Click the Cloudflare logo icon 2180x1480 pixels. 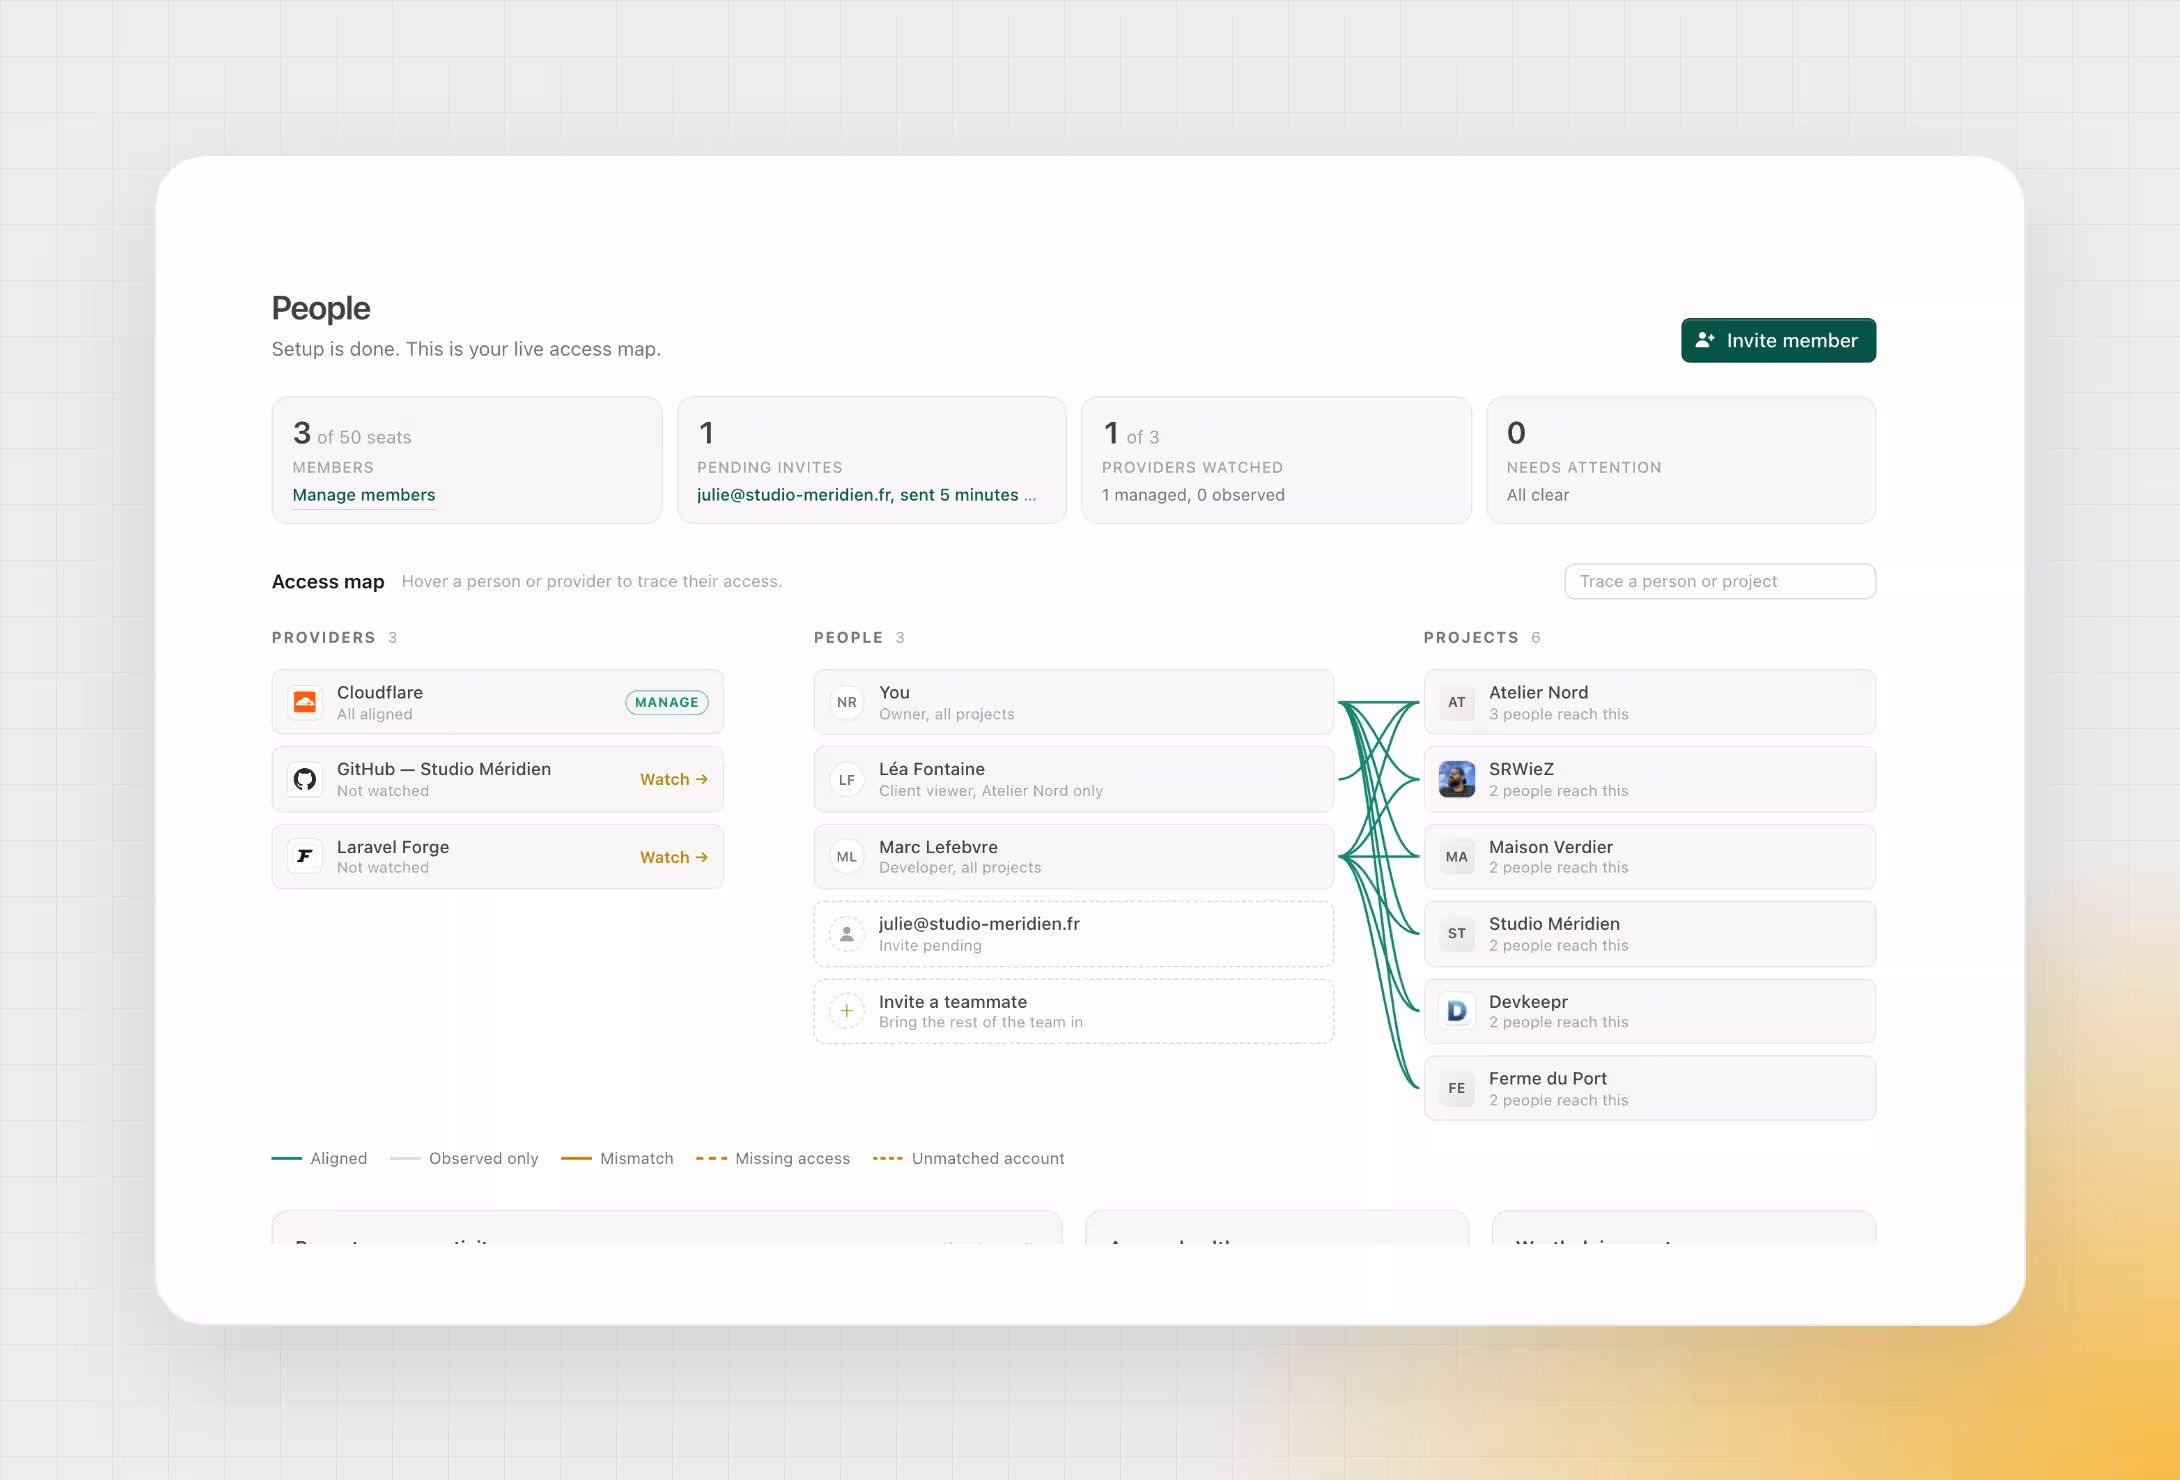pos(305,702)
